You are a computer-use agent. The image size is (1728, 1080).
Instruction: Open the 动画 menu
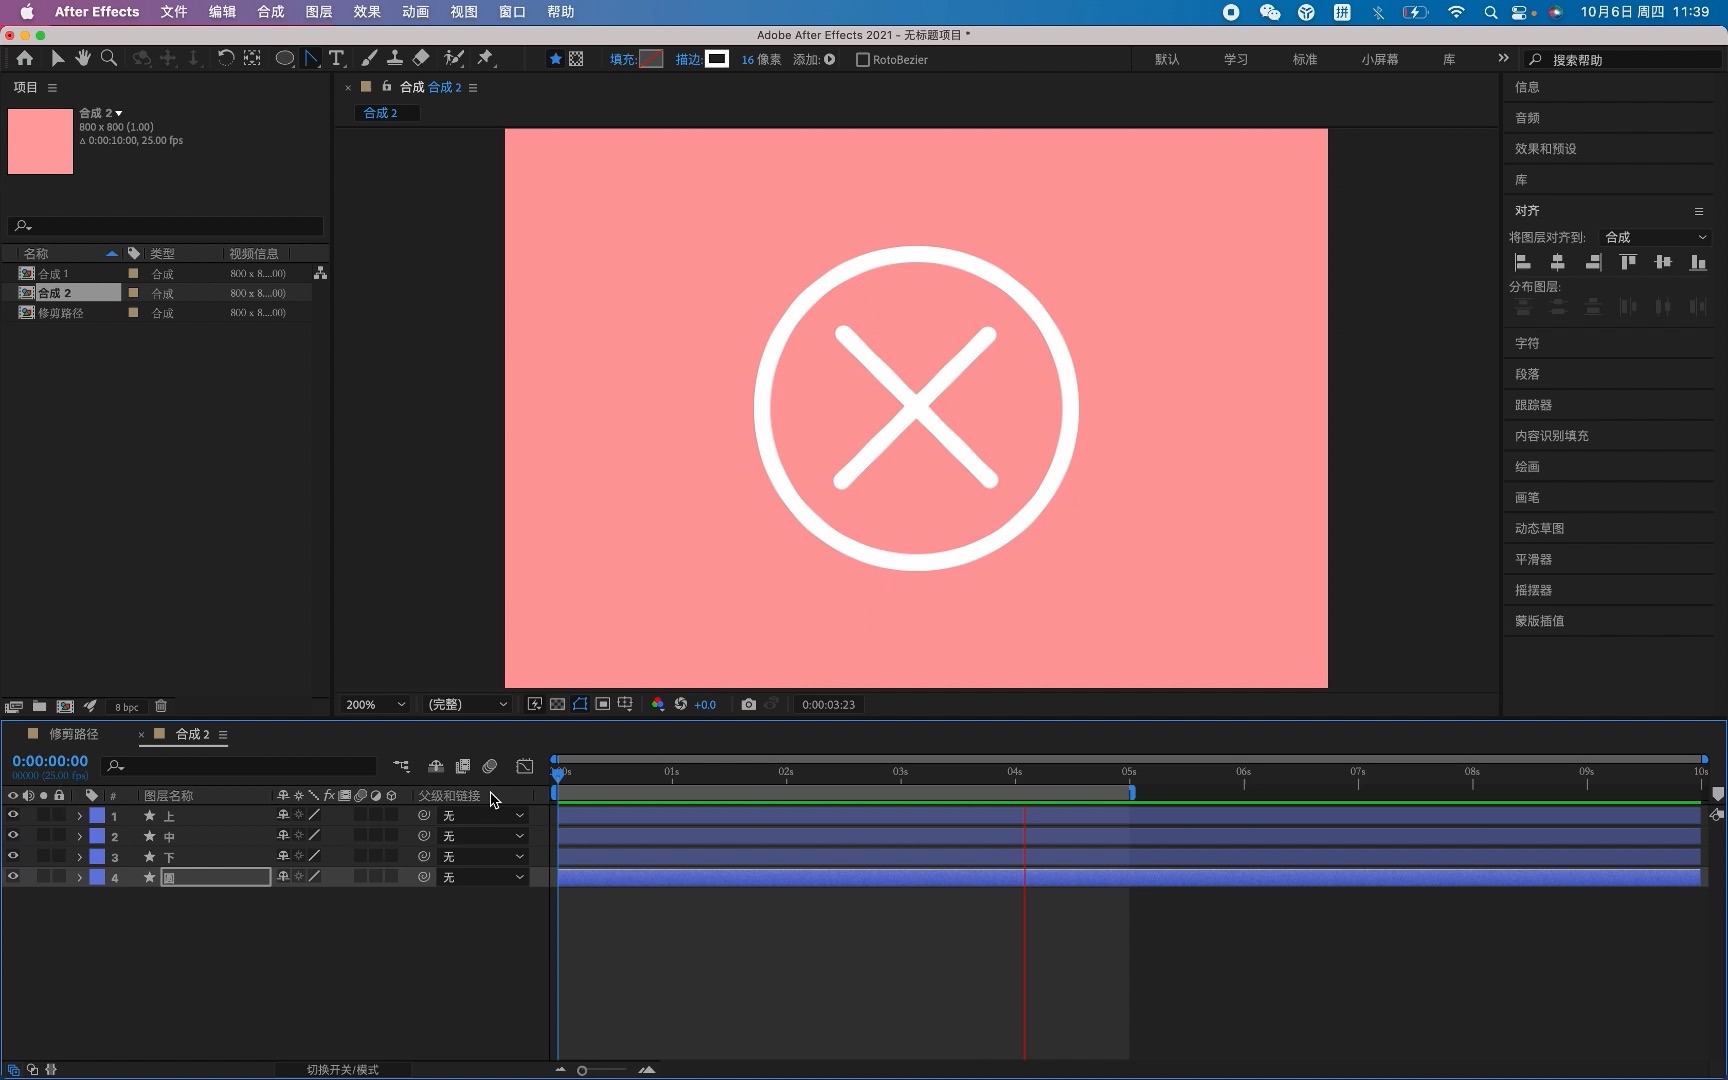[415, 12]
